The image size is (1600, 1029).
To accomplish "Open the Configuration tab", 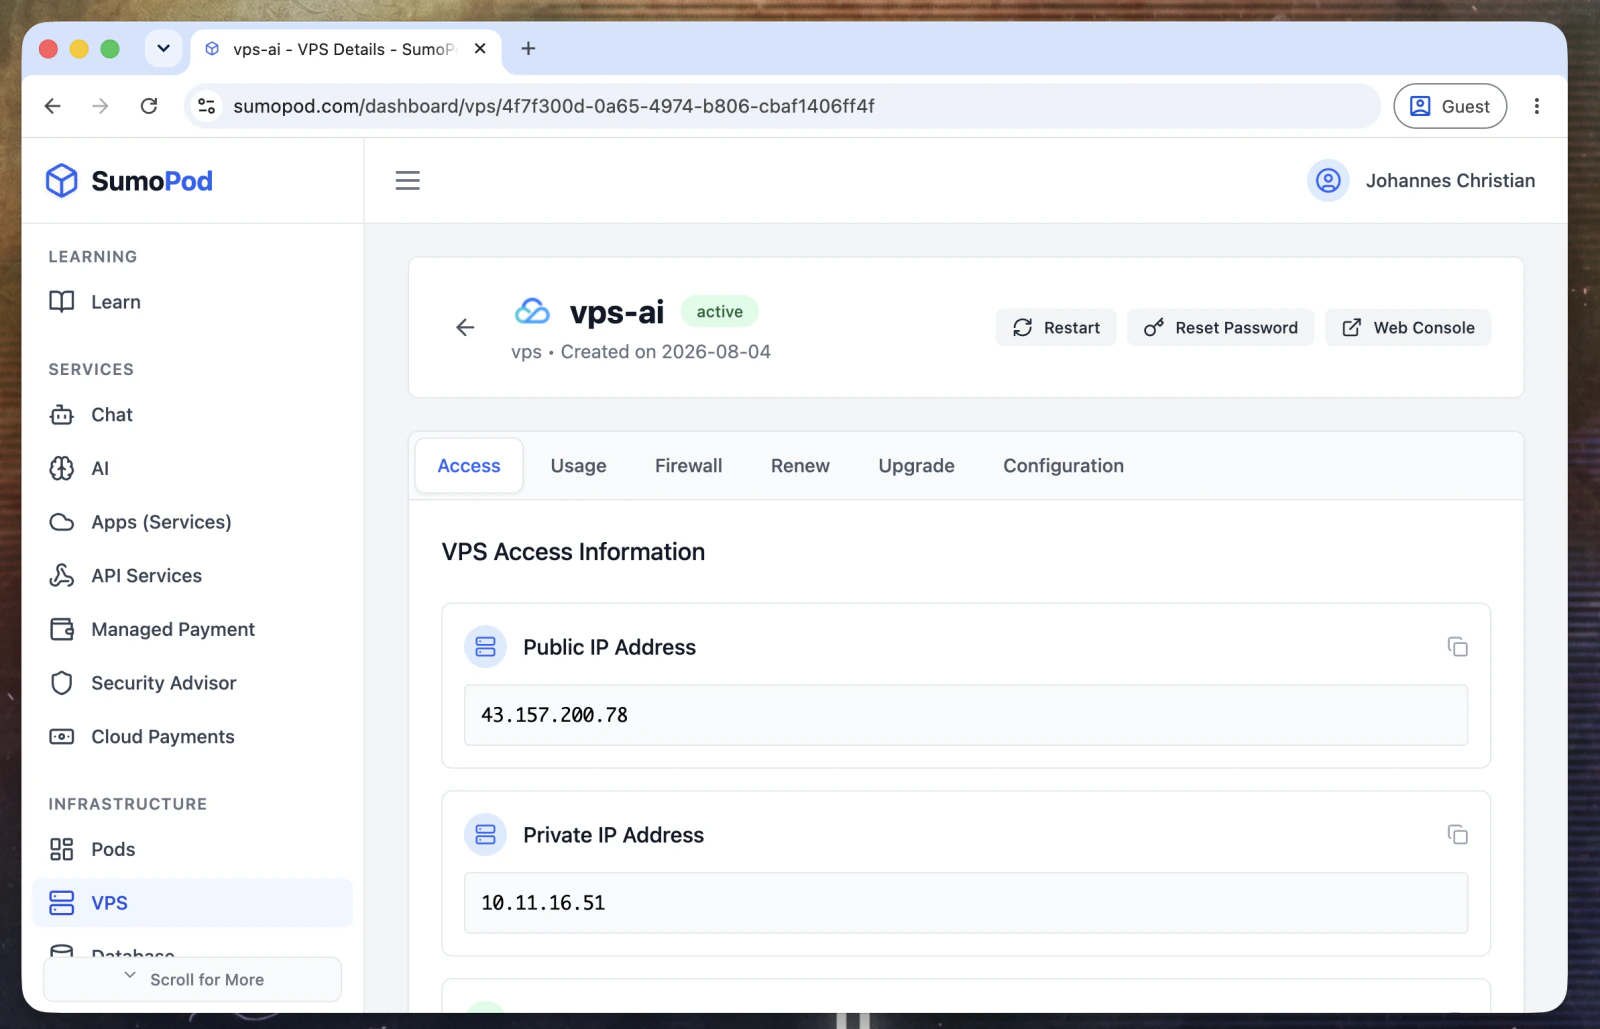I will (1063, 466).
